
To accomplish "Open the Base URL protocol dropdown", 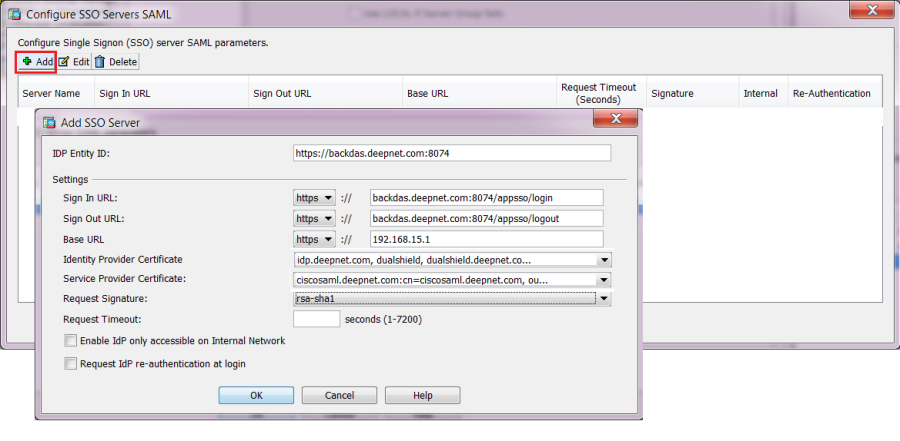I will click(x=314, y=239).
